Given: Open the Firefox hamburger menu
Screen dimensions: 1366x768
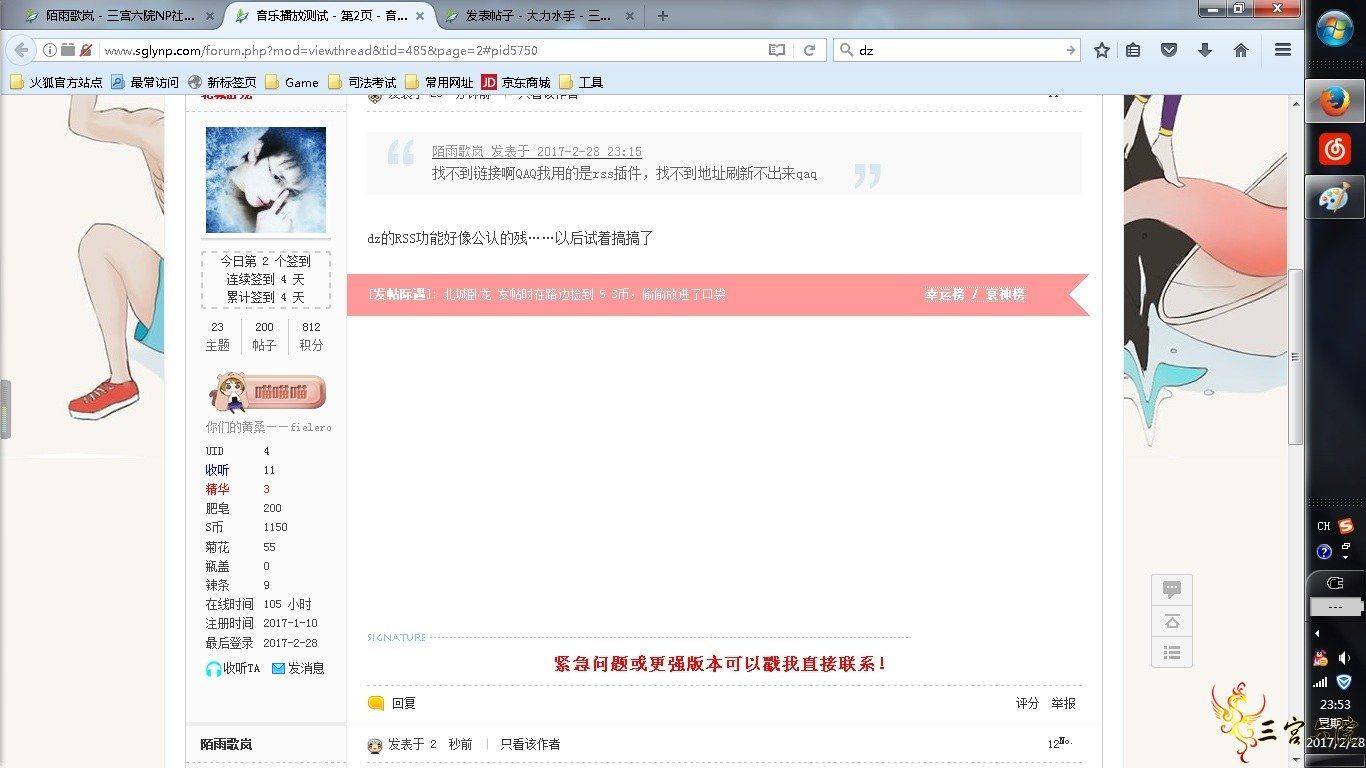Looking at the screenshot, I should point(1283,50).
